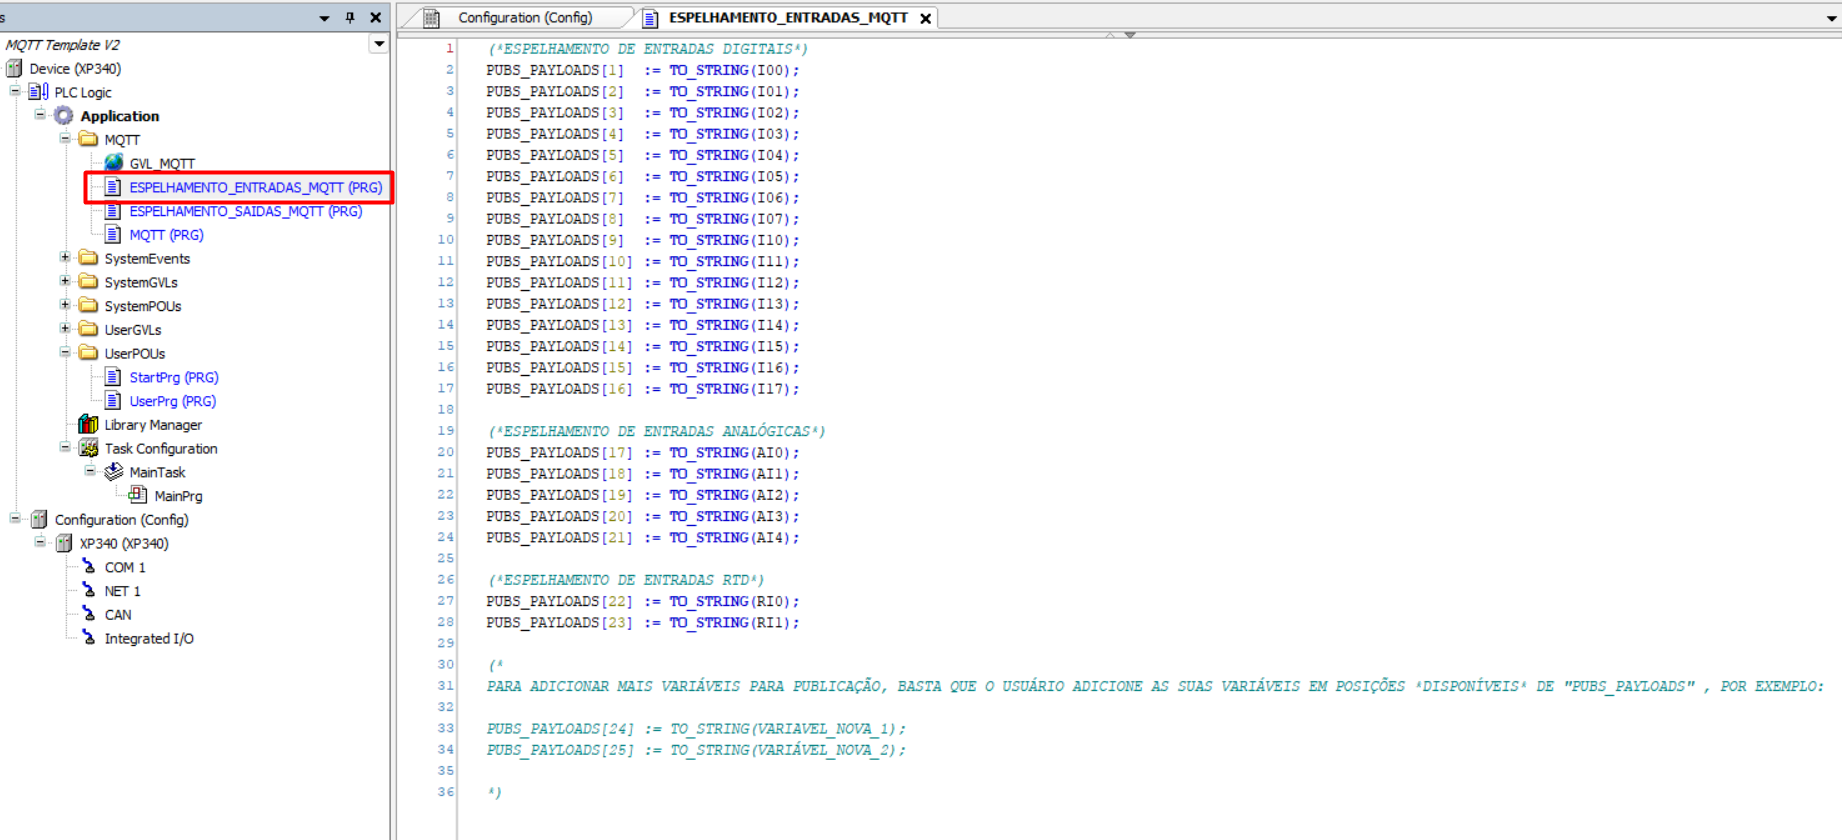The width and height of the screenshot is (1842, 840).
Task: Pin the device tree panel
Action: [350, 17]
